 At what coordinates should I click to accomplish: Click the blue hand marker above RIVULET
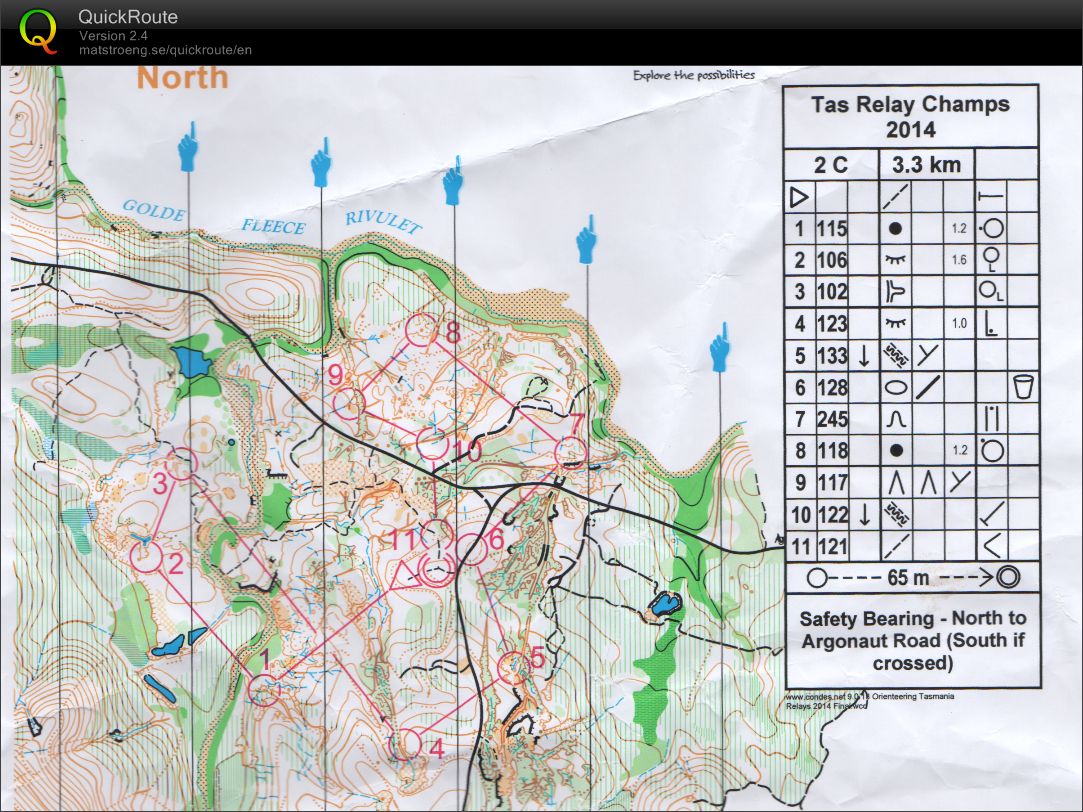pos(453,180)
